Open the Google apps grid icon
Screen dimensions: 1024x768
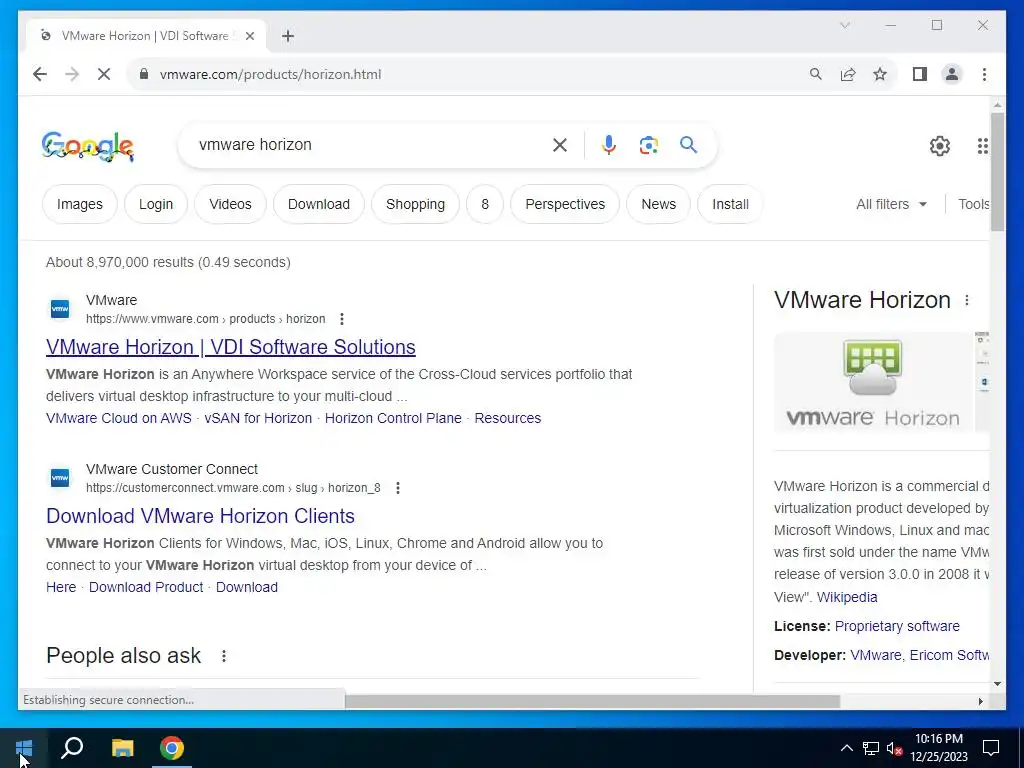pos(982,146)
